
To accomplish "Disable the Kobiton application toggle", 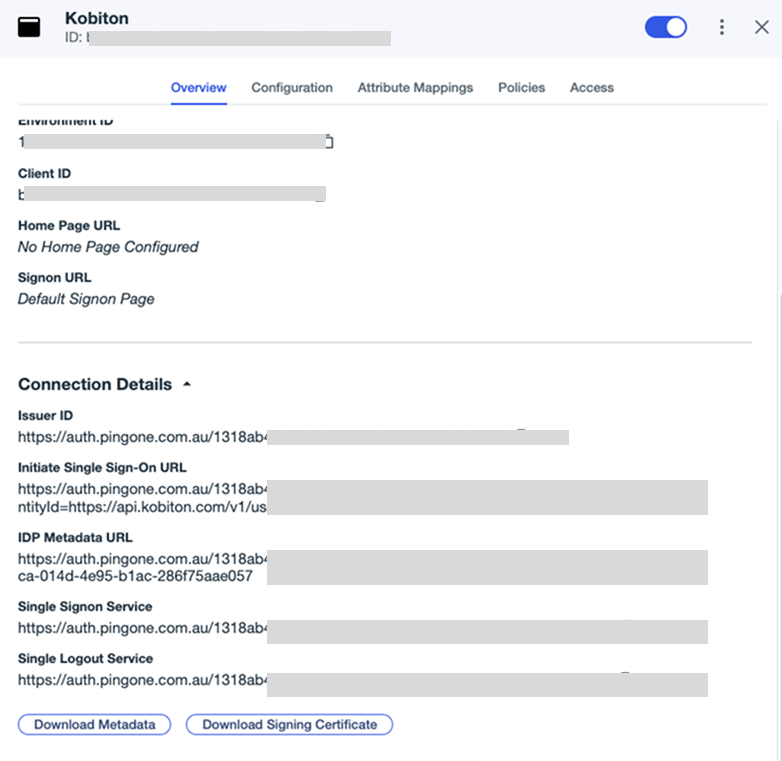I will (665, 27).
